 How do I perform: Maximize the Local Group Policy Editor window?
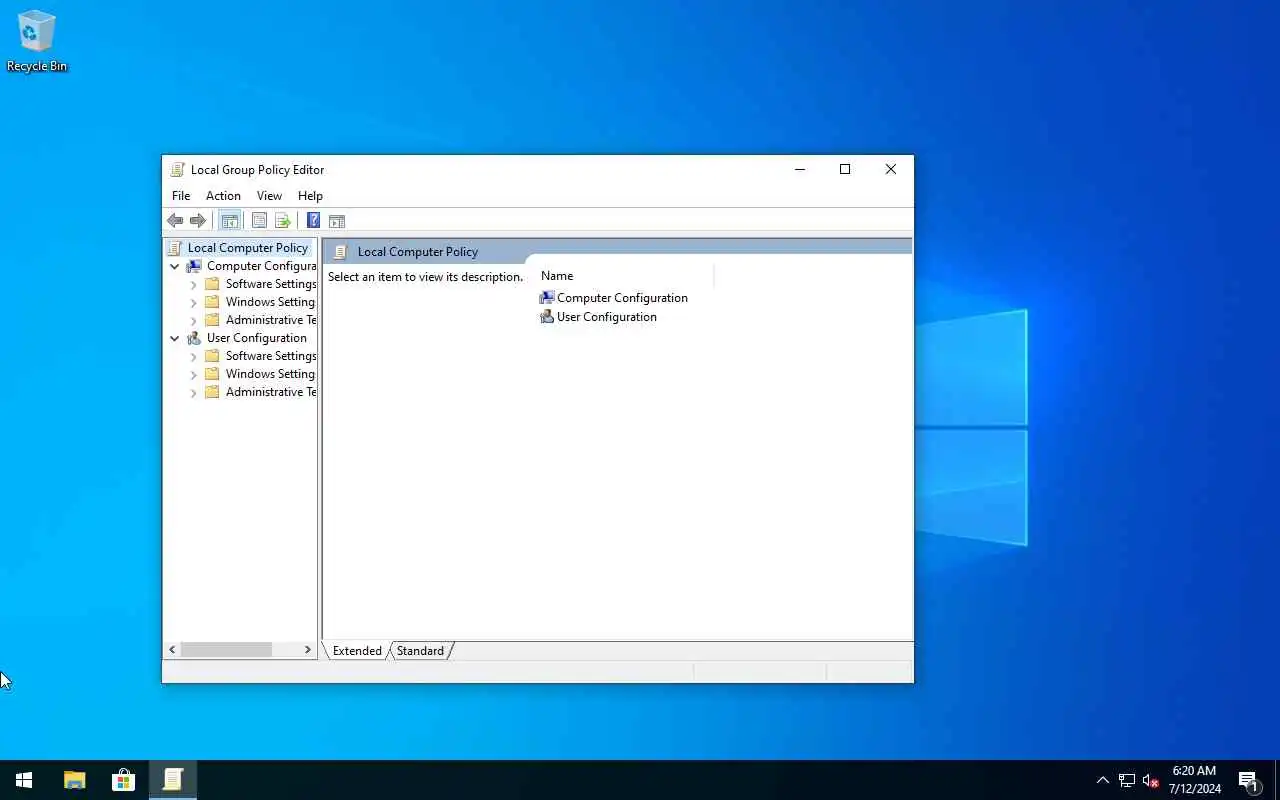coord(845,170)
